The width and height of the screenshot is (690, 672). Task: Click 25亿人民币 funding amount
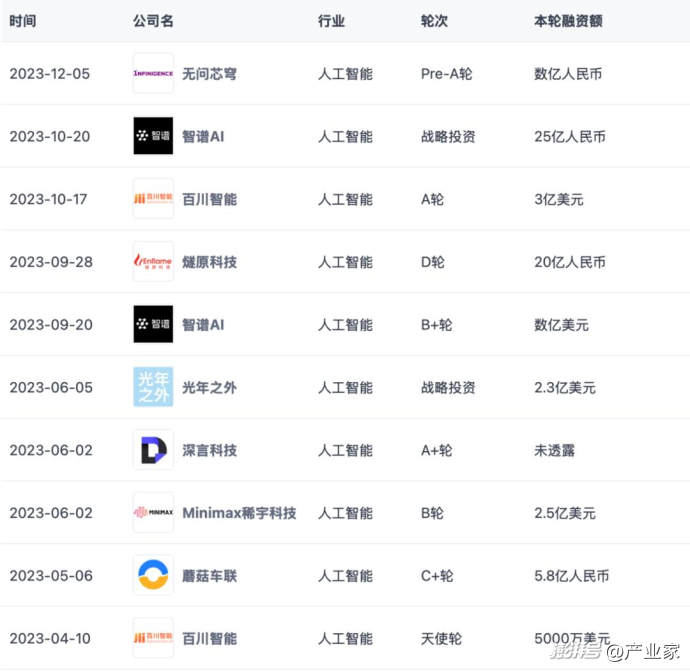pyautogui.click(x=570, y=136)
